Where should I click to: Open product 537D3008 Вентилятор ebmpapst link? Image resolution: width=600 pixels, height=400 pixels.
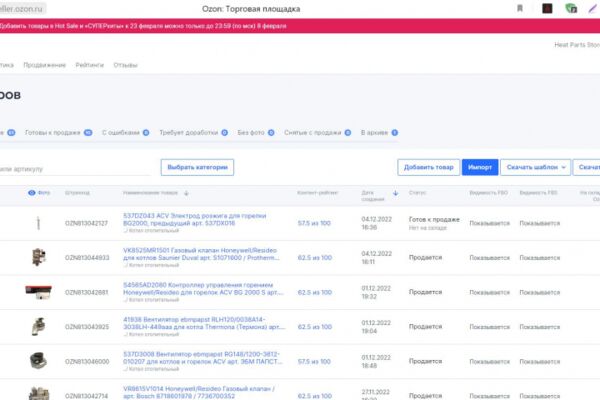coord(203,358)
